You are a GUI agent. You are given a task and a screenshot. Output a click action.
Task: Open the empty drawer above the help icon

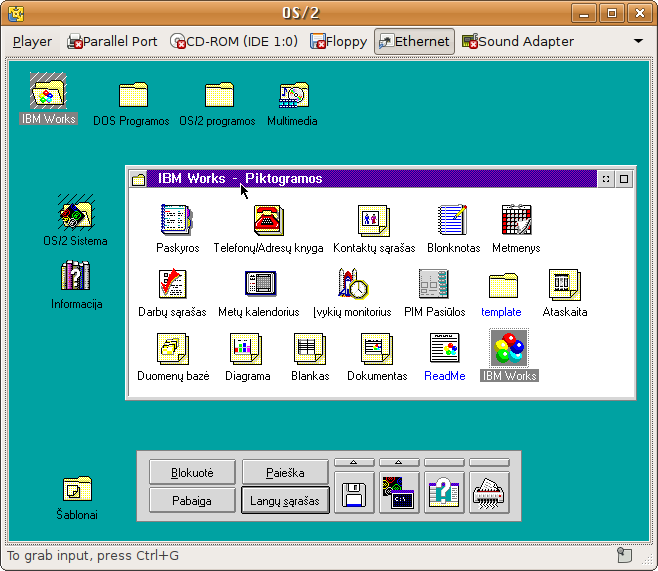(444, 462)
